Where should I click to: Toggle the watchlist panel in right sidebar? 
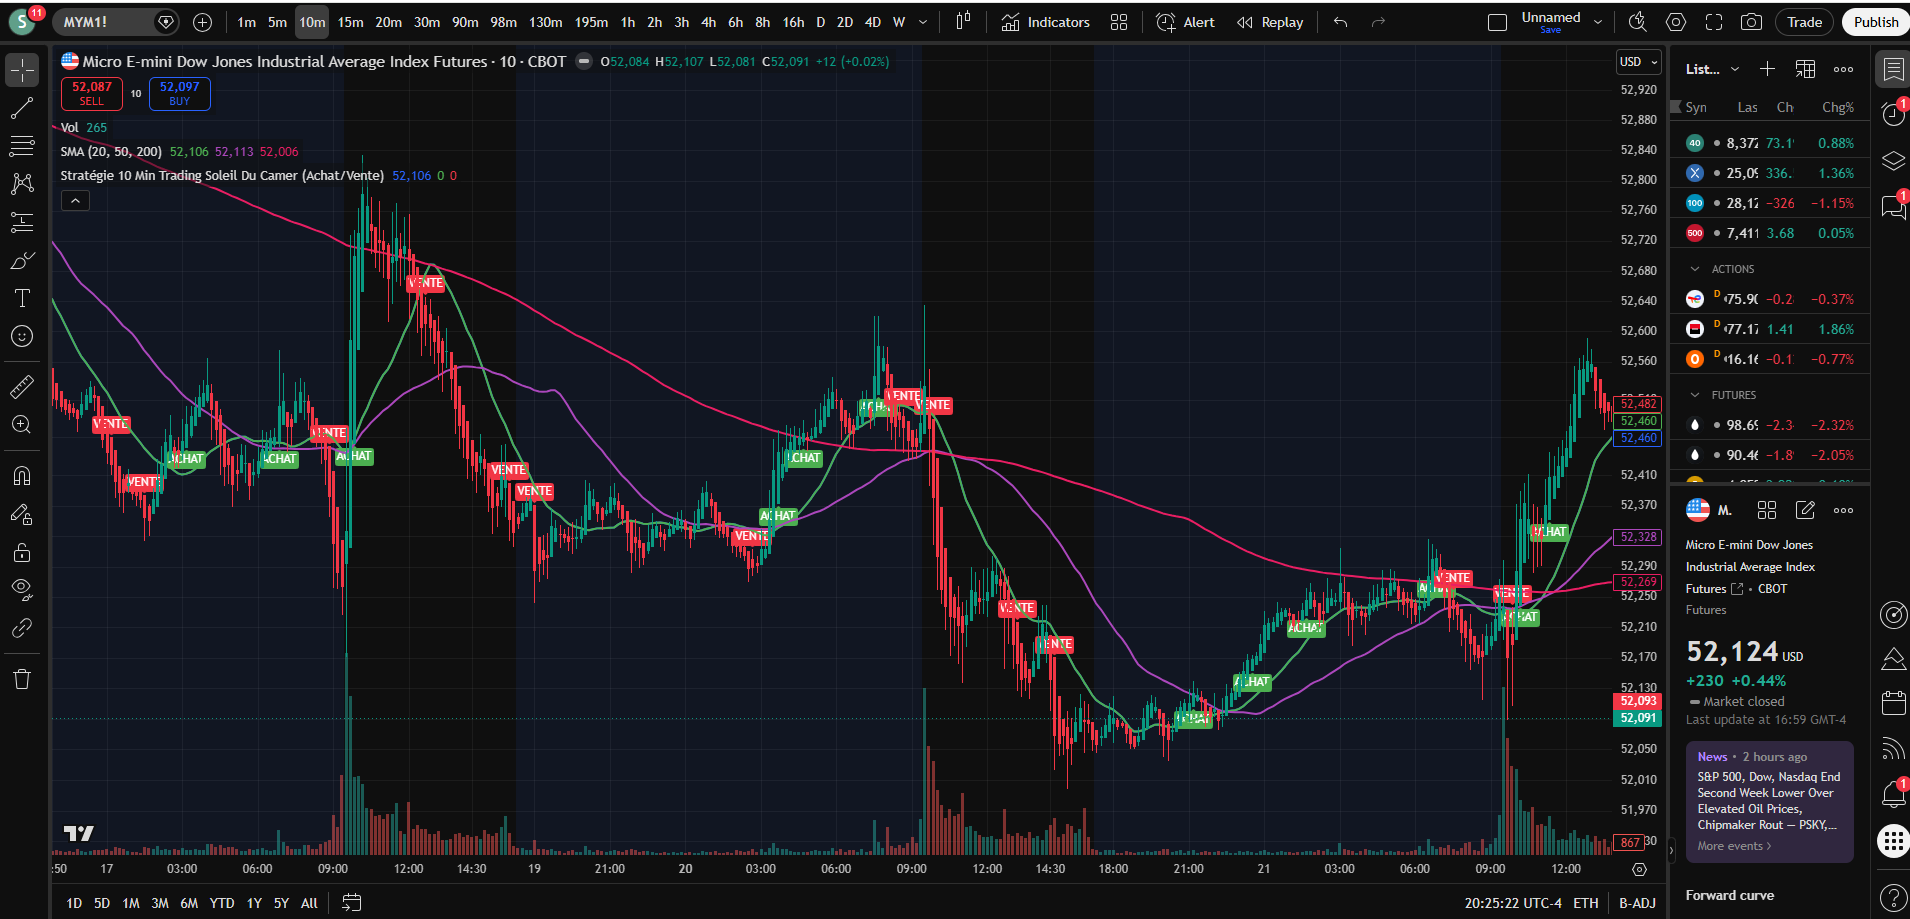point(1893,69)
